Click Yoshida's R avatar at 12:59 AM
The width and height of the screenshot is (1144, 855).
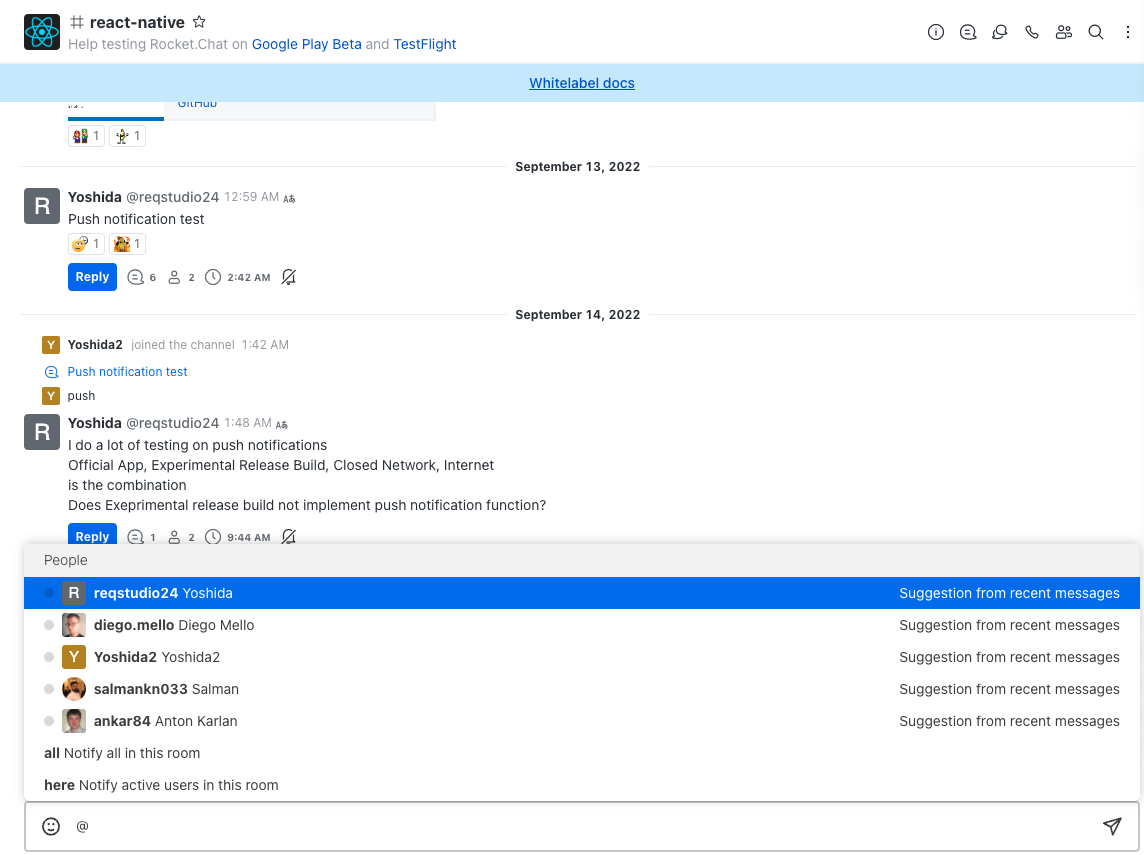point(42,206)
